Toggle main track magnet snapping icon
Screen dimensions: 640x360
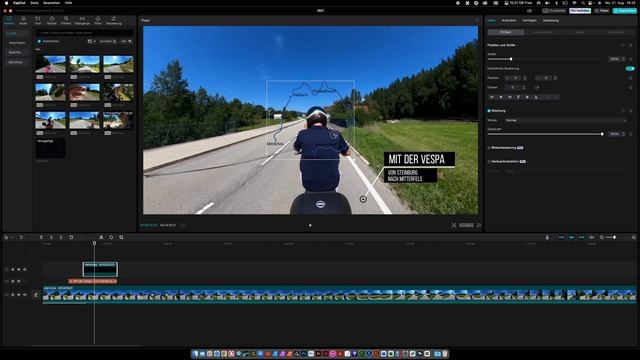[561, 237]
